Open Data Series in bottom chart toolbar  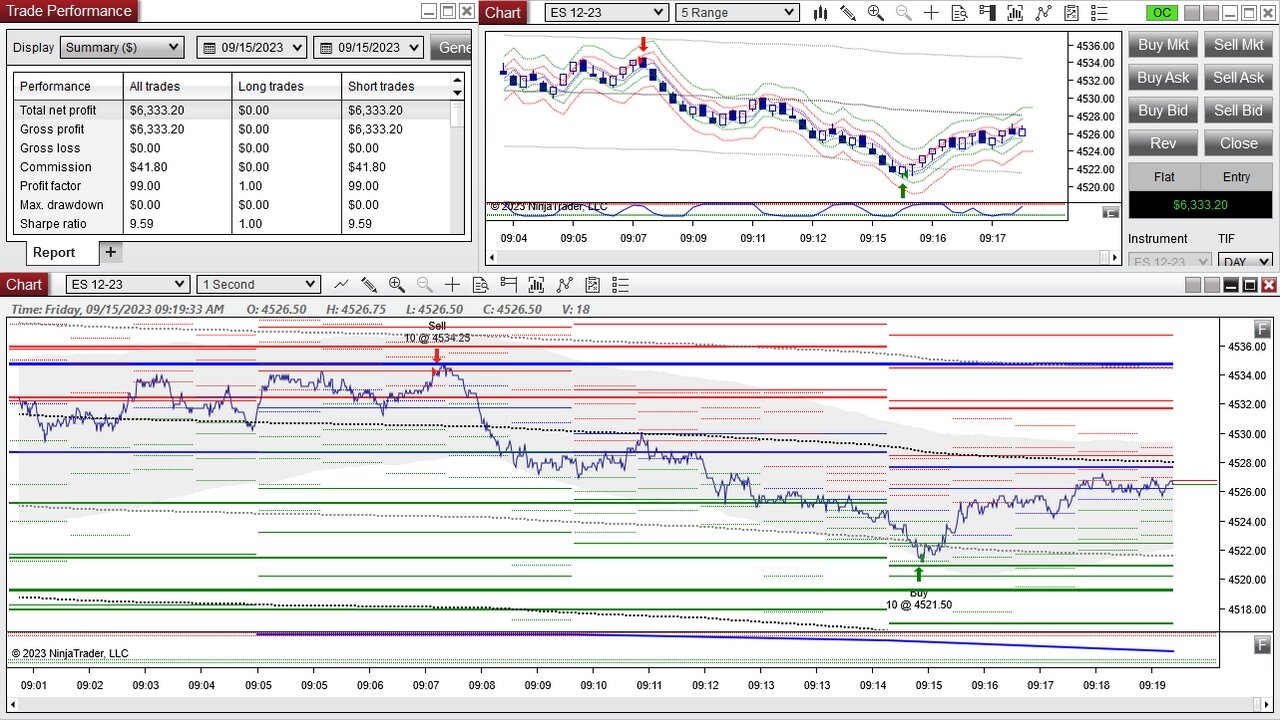tap(537, 285)
